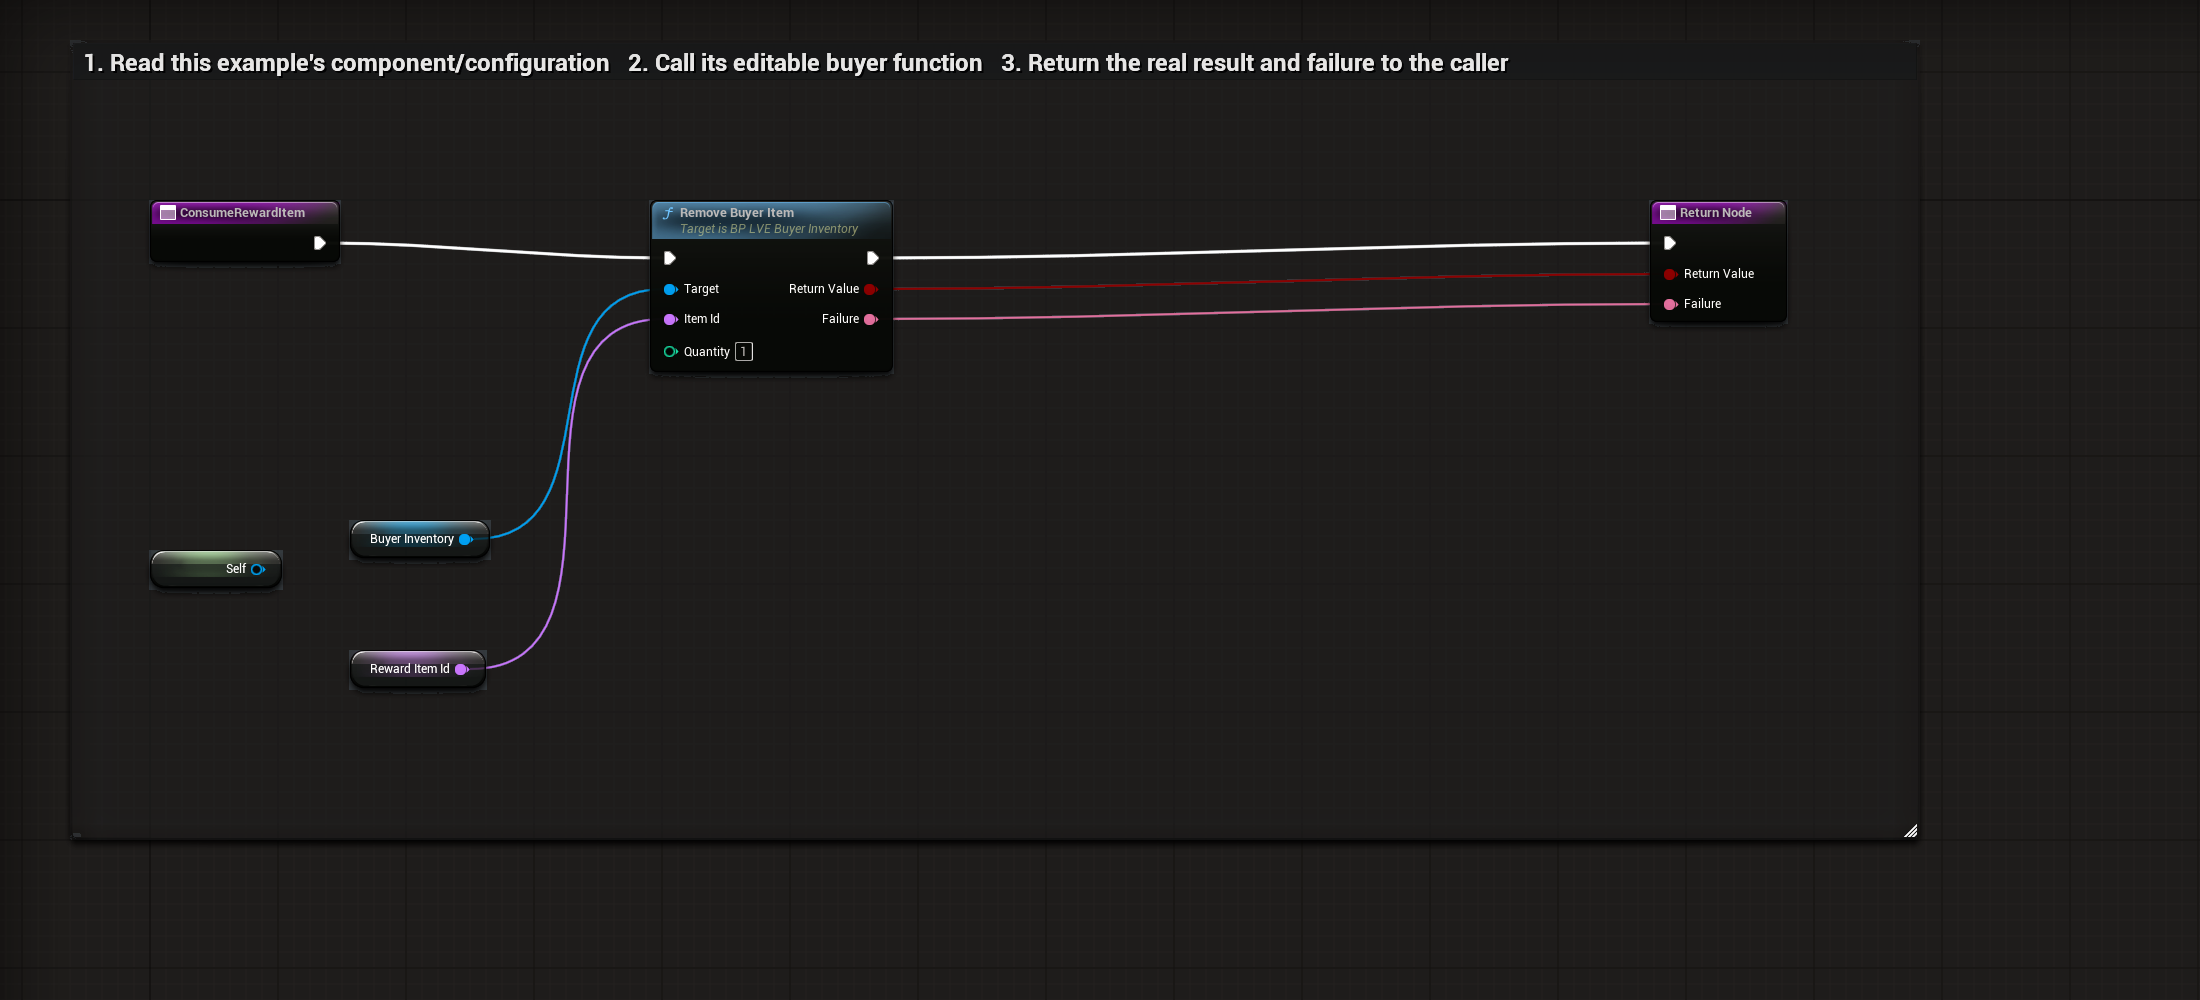Click the blue Target input pin
Screen dimensions: 2200x1000
click(671, 289)
